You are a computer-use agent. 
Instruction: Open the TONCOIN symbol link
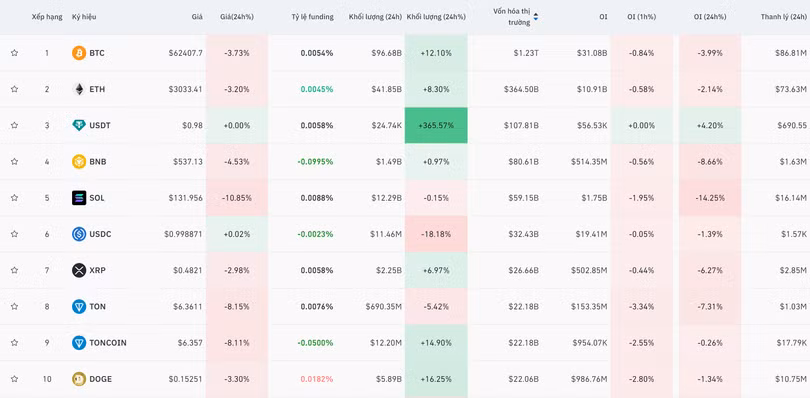[x=108, y=342]
